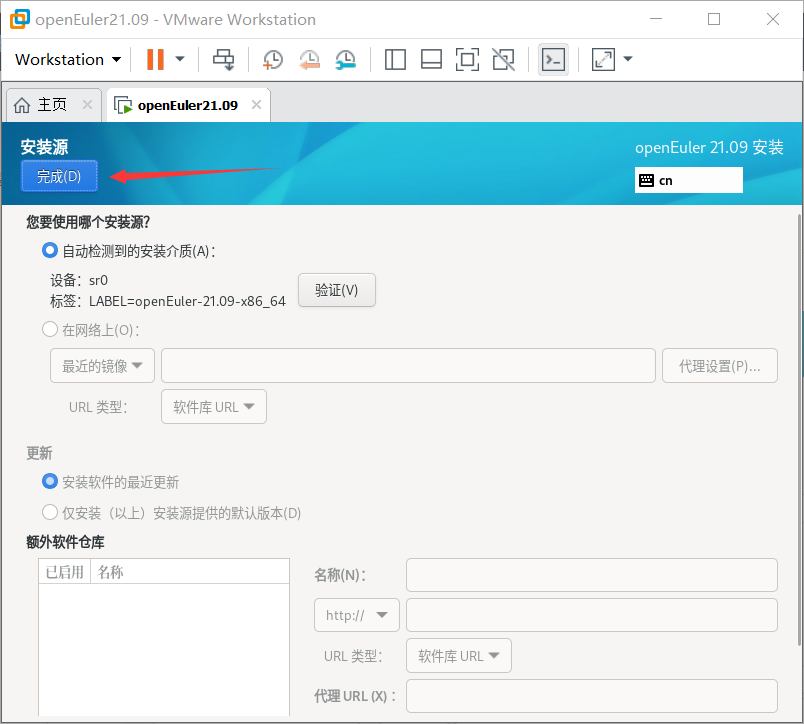Click the 代理 URL (X) input field
The image size is (804, 724).
592,696
